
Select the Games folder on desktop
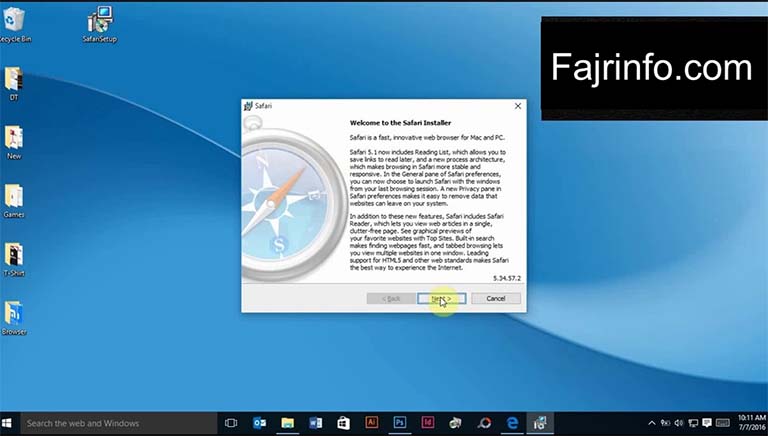coord(14,201)
